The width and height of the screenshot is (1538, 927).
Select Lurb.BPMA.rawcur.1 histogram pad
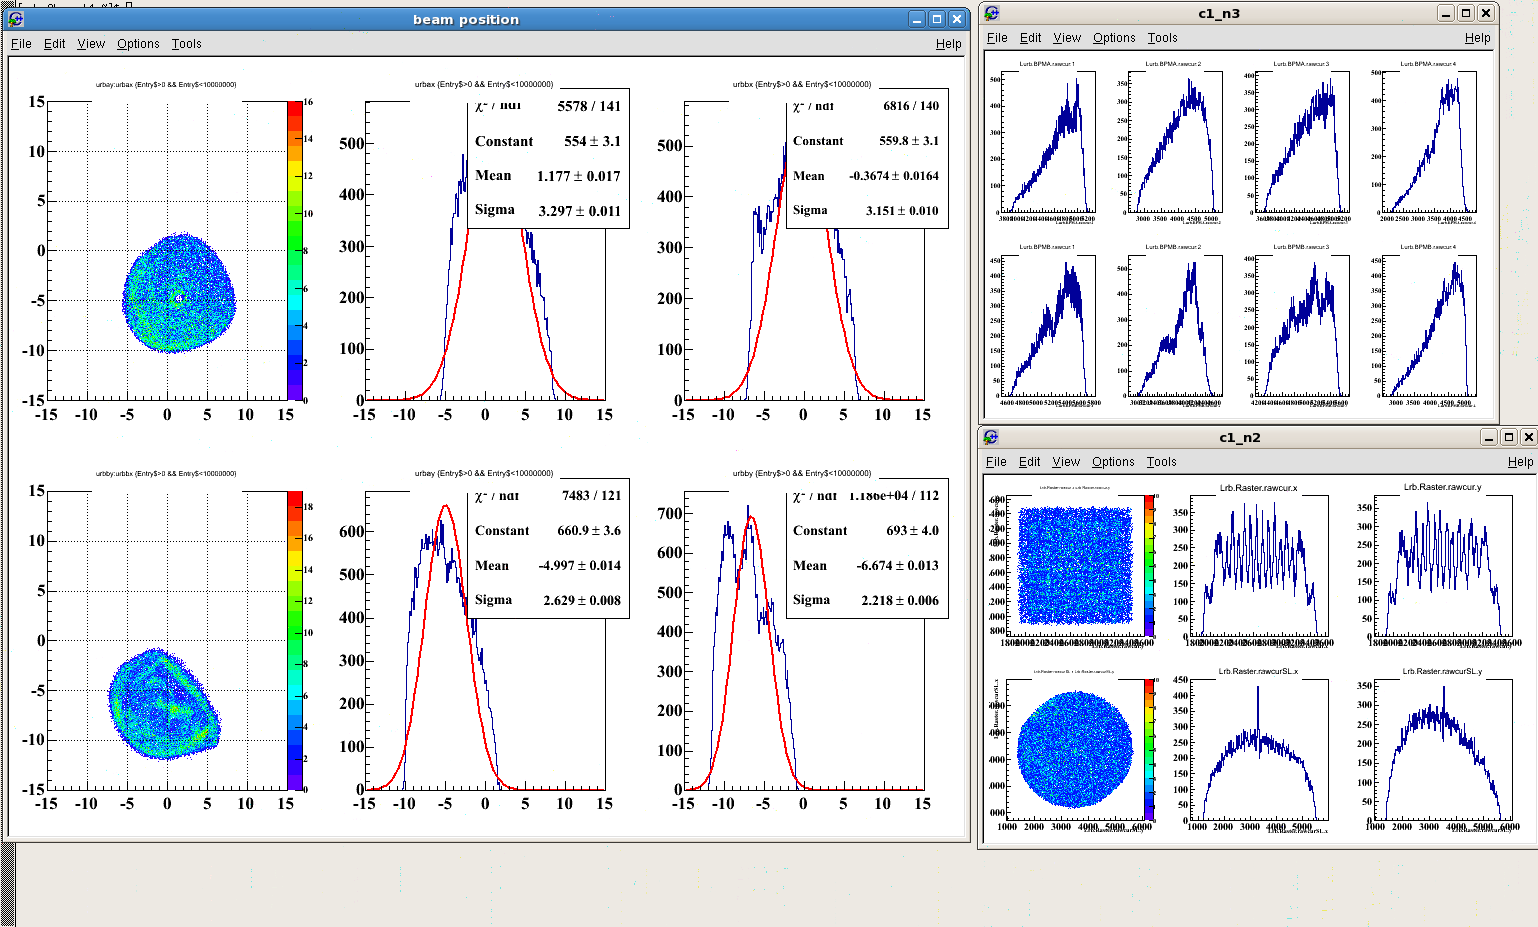(1047, 142)
